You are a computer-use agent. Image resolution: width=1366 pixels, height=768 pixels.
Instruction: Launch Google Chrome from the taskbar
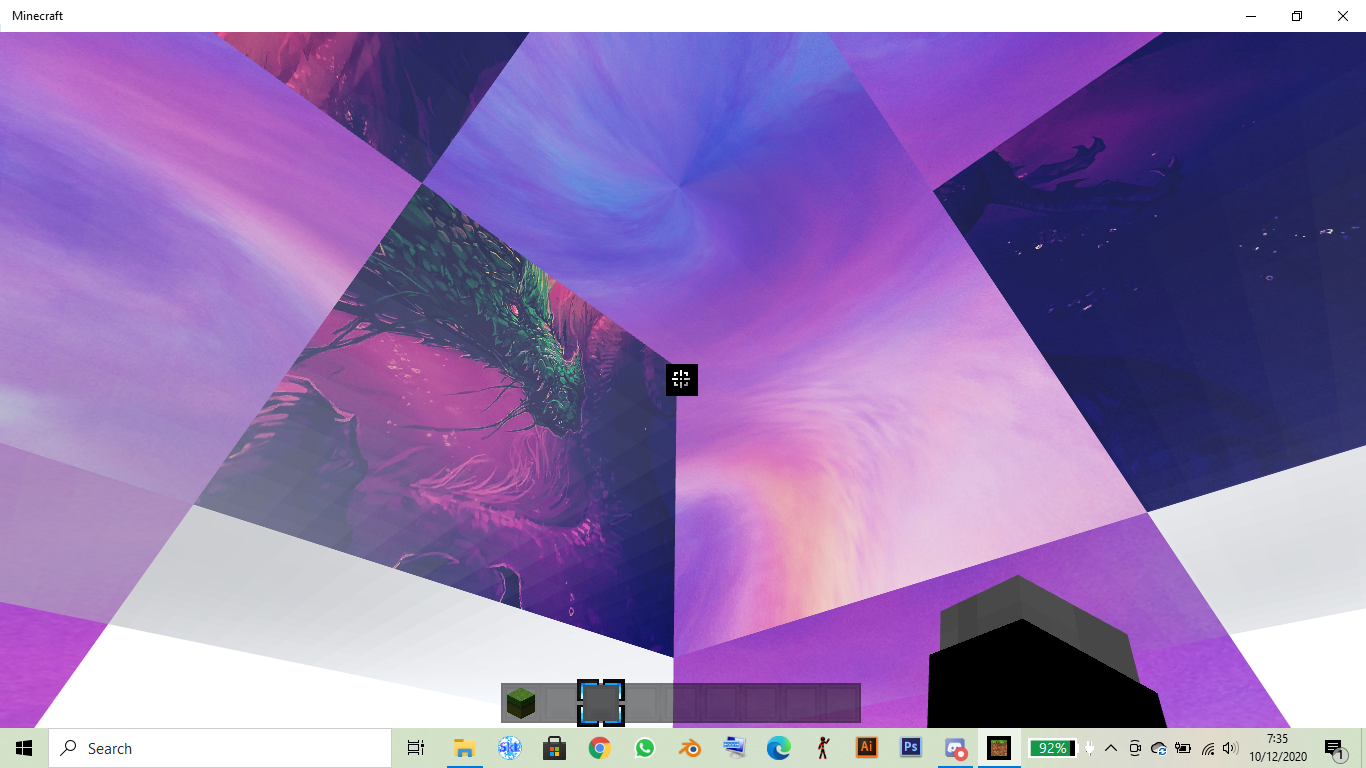(x=600, y=748)
